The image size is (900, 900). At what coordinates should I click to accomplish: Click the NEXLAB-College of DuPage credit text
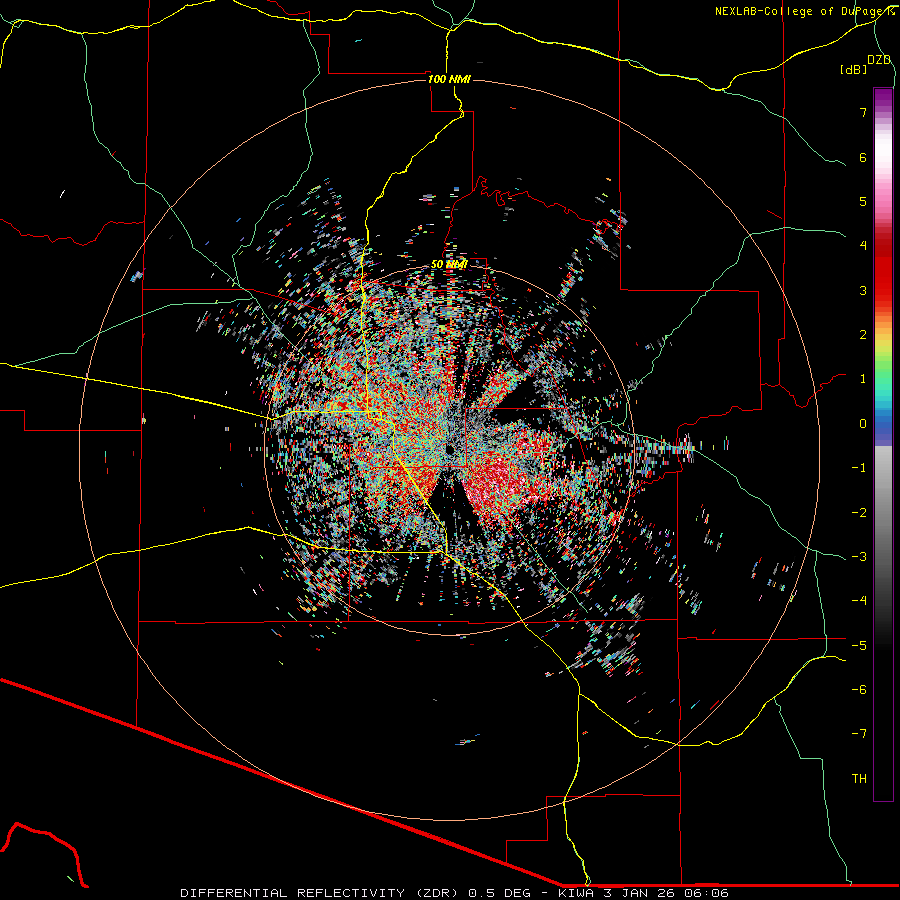tap(805, 11)
